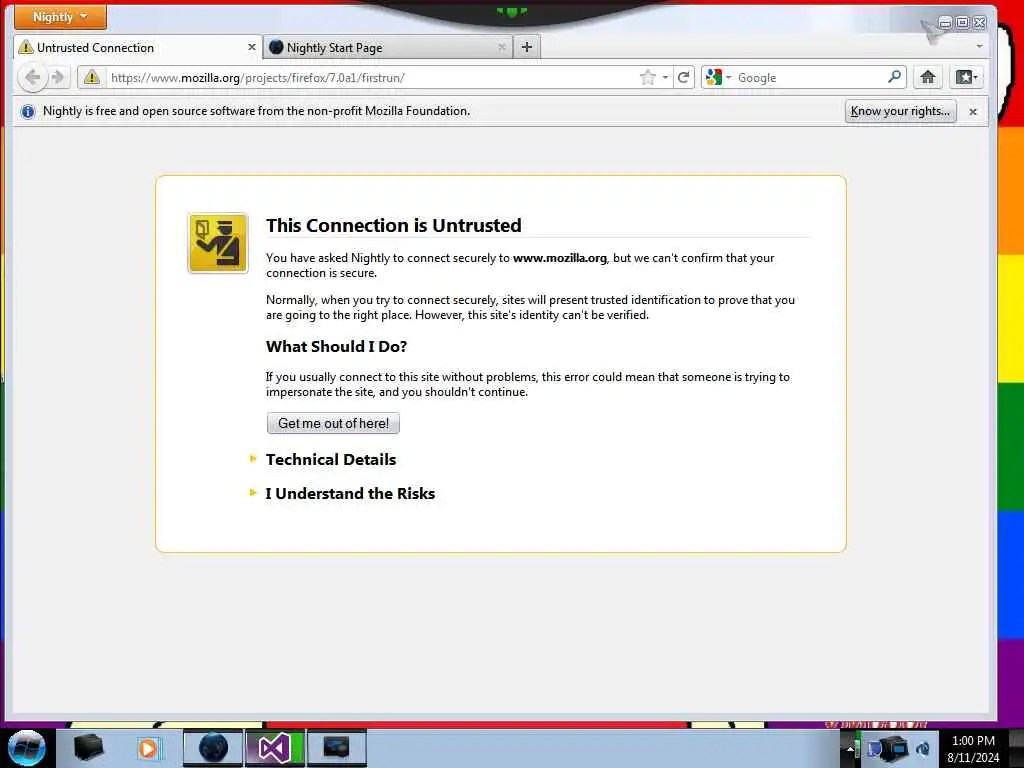The width and height of the screenshot is (1024, 768).
Task: Click the What Should I Do? heading
Action: [336, 347]
